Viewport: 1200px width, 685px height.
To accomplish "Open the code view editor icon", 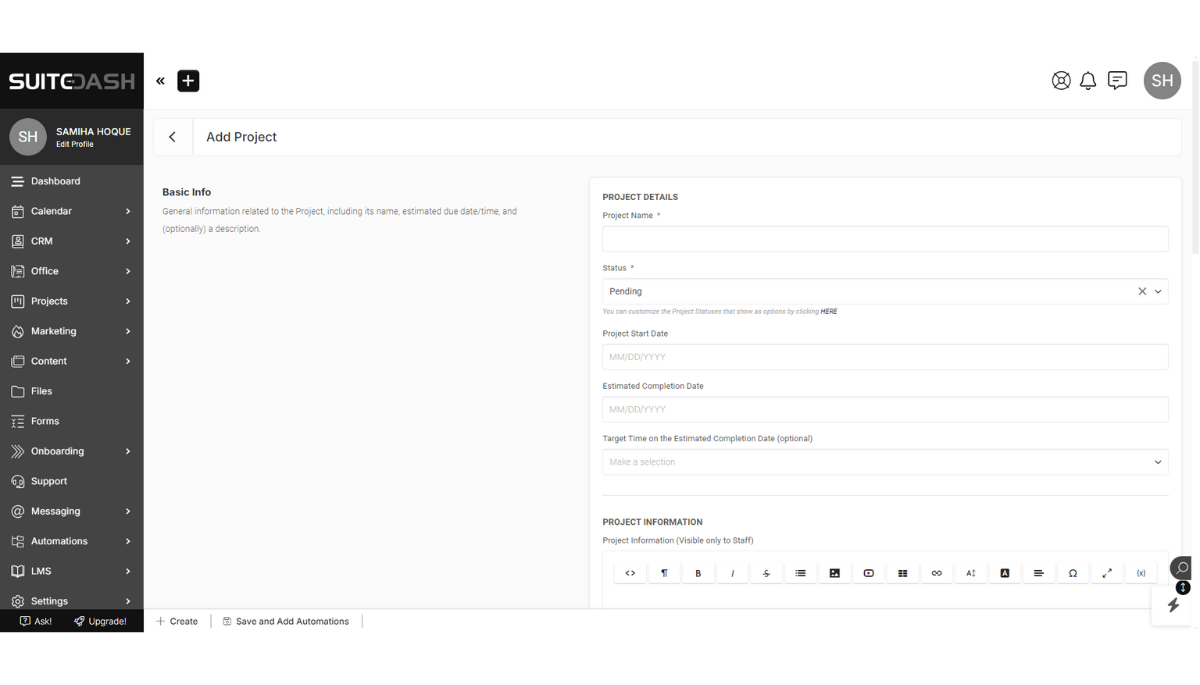I will 630,572.
